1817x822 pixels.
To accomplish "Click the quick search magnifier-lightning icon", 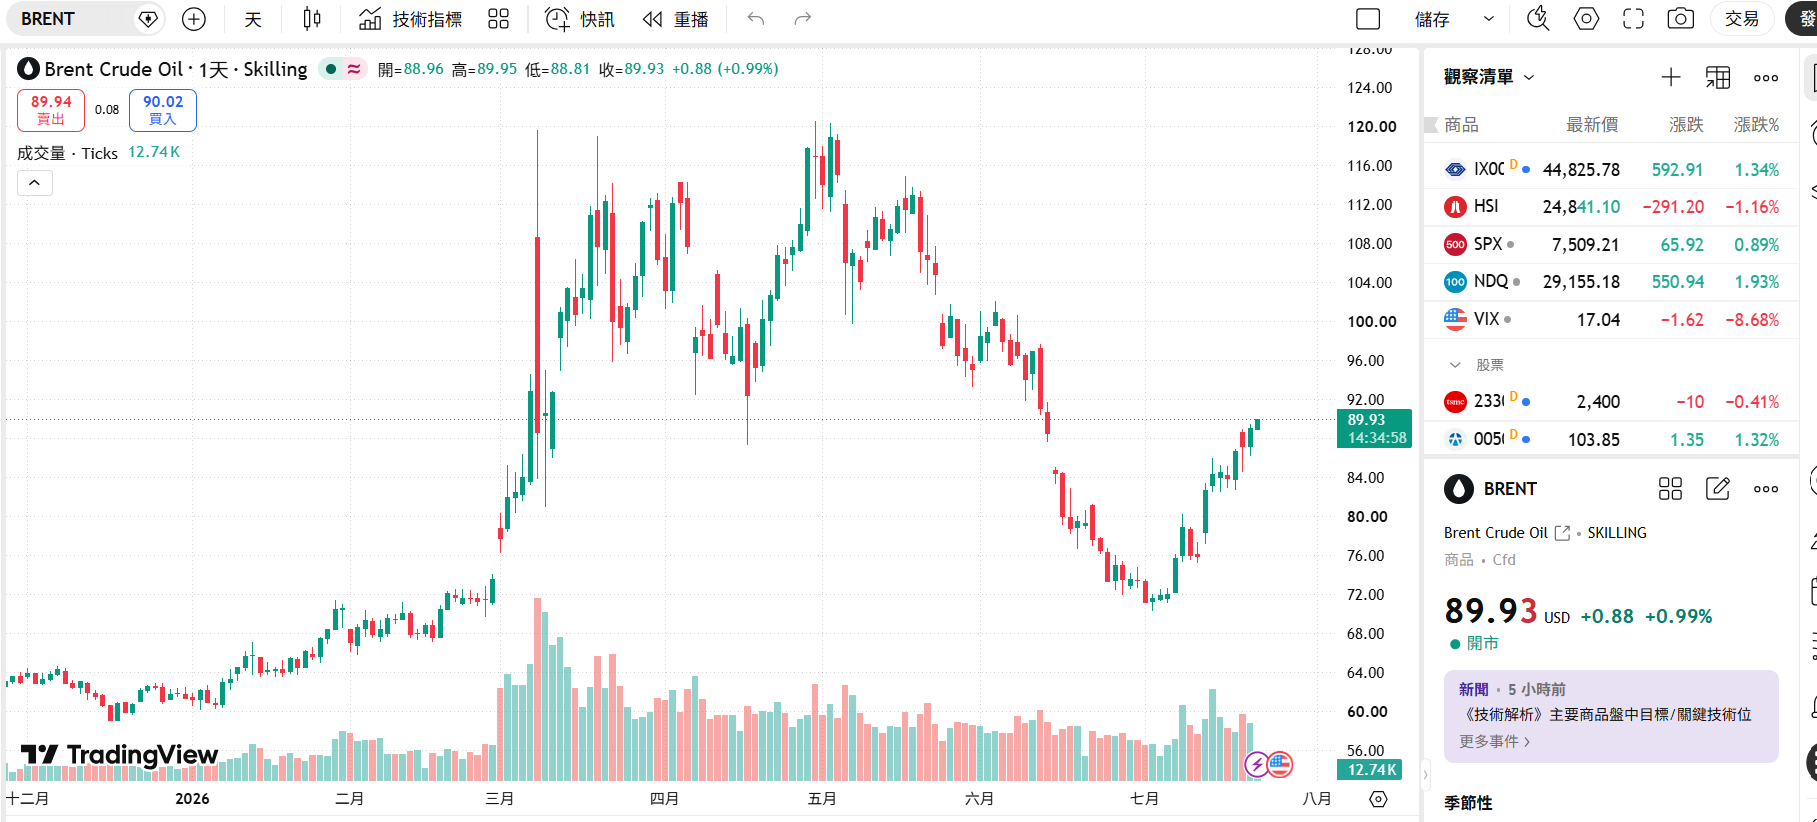I will tap(1538, 19).
